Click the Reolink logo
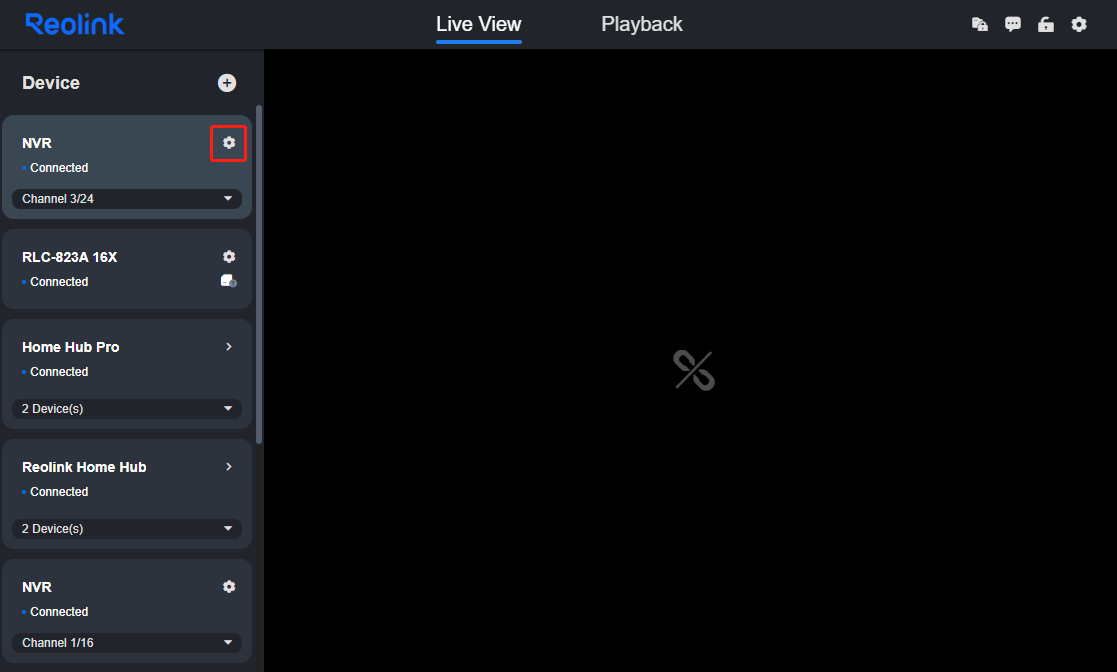Viewport: 1117px width, 672px height. [75, 24]
